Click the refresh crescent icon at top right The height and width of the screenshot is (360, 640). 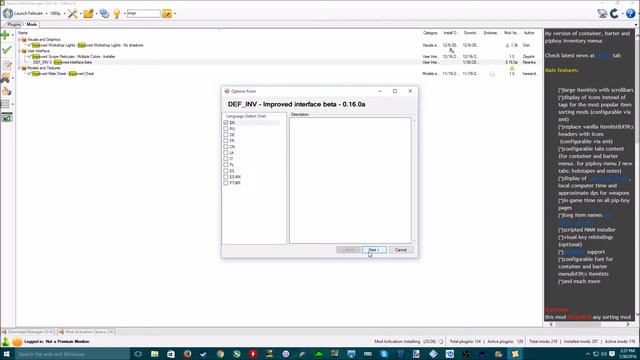coord(614,13)
